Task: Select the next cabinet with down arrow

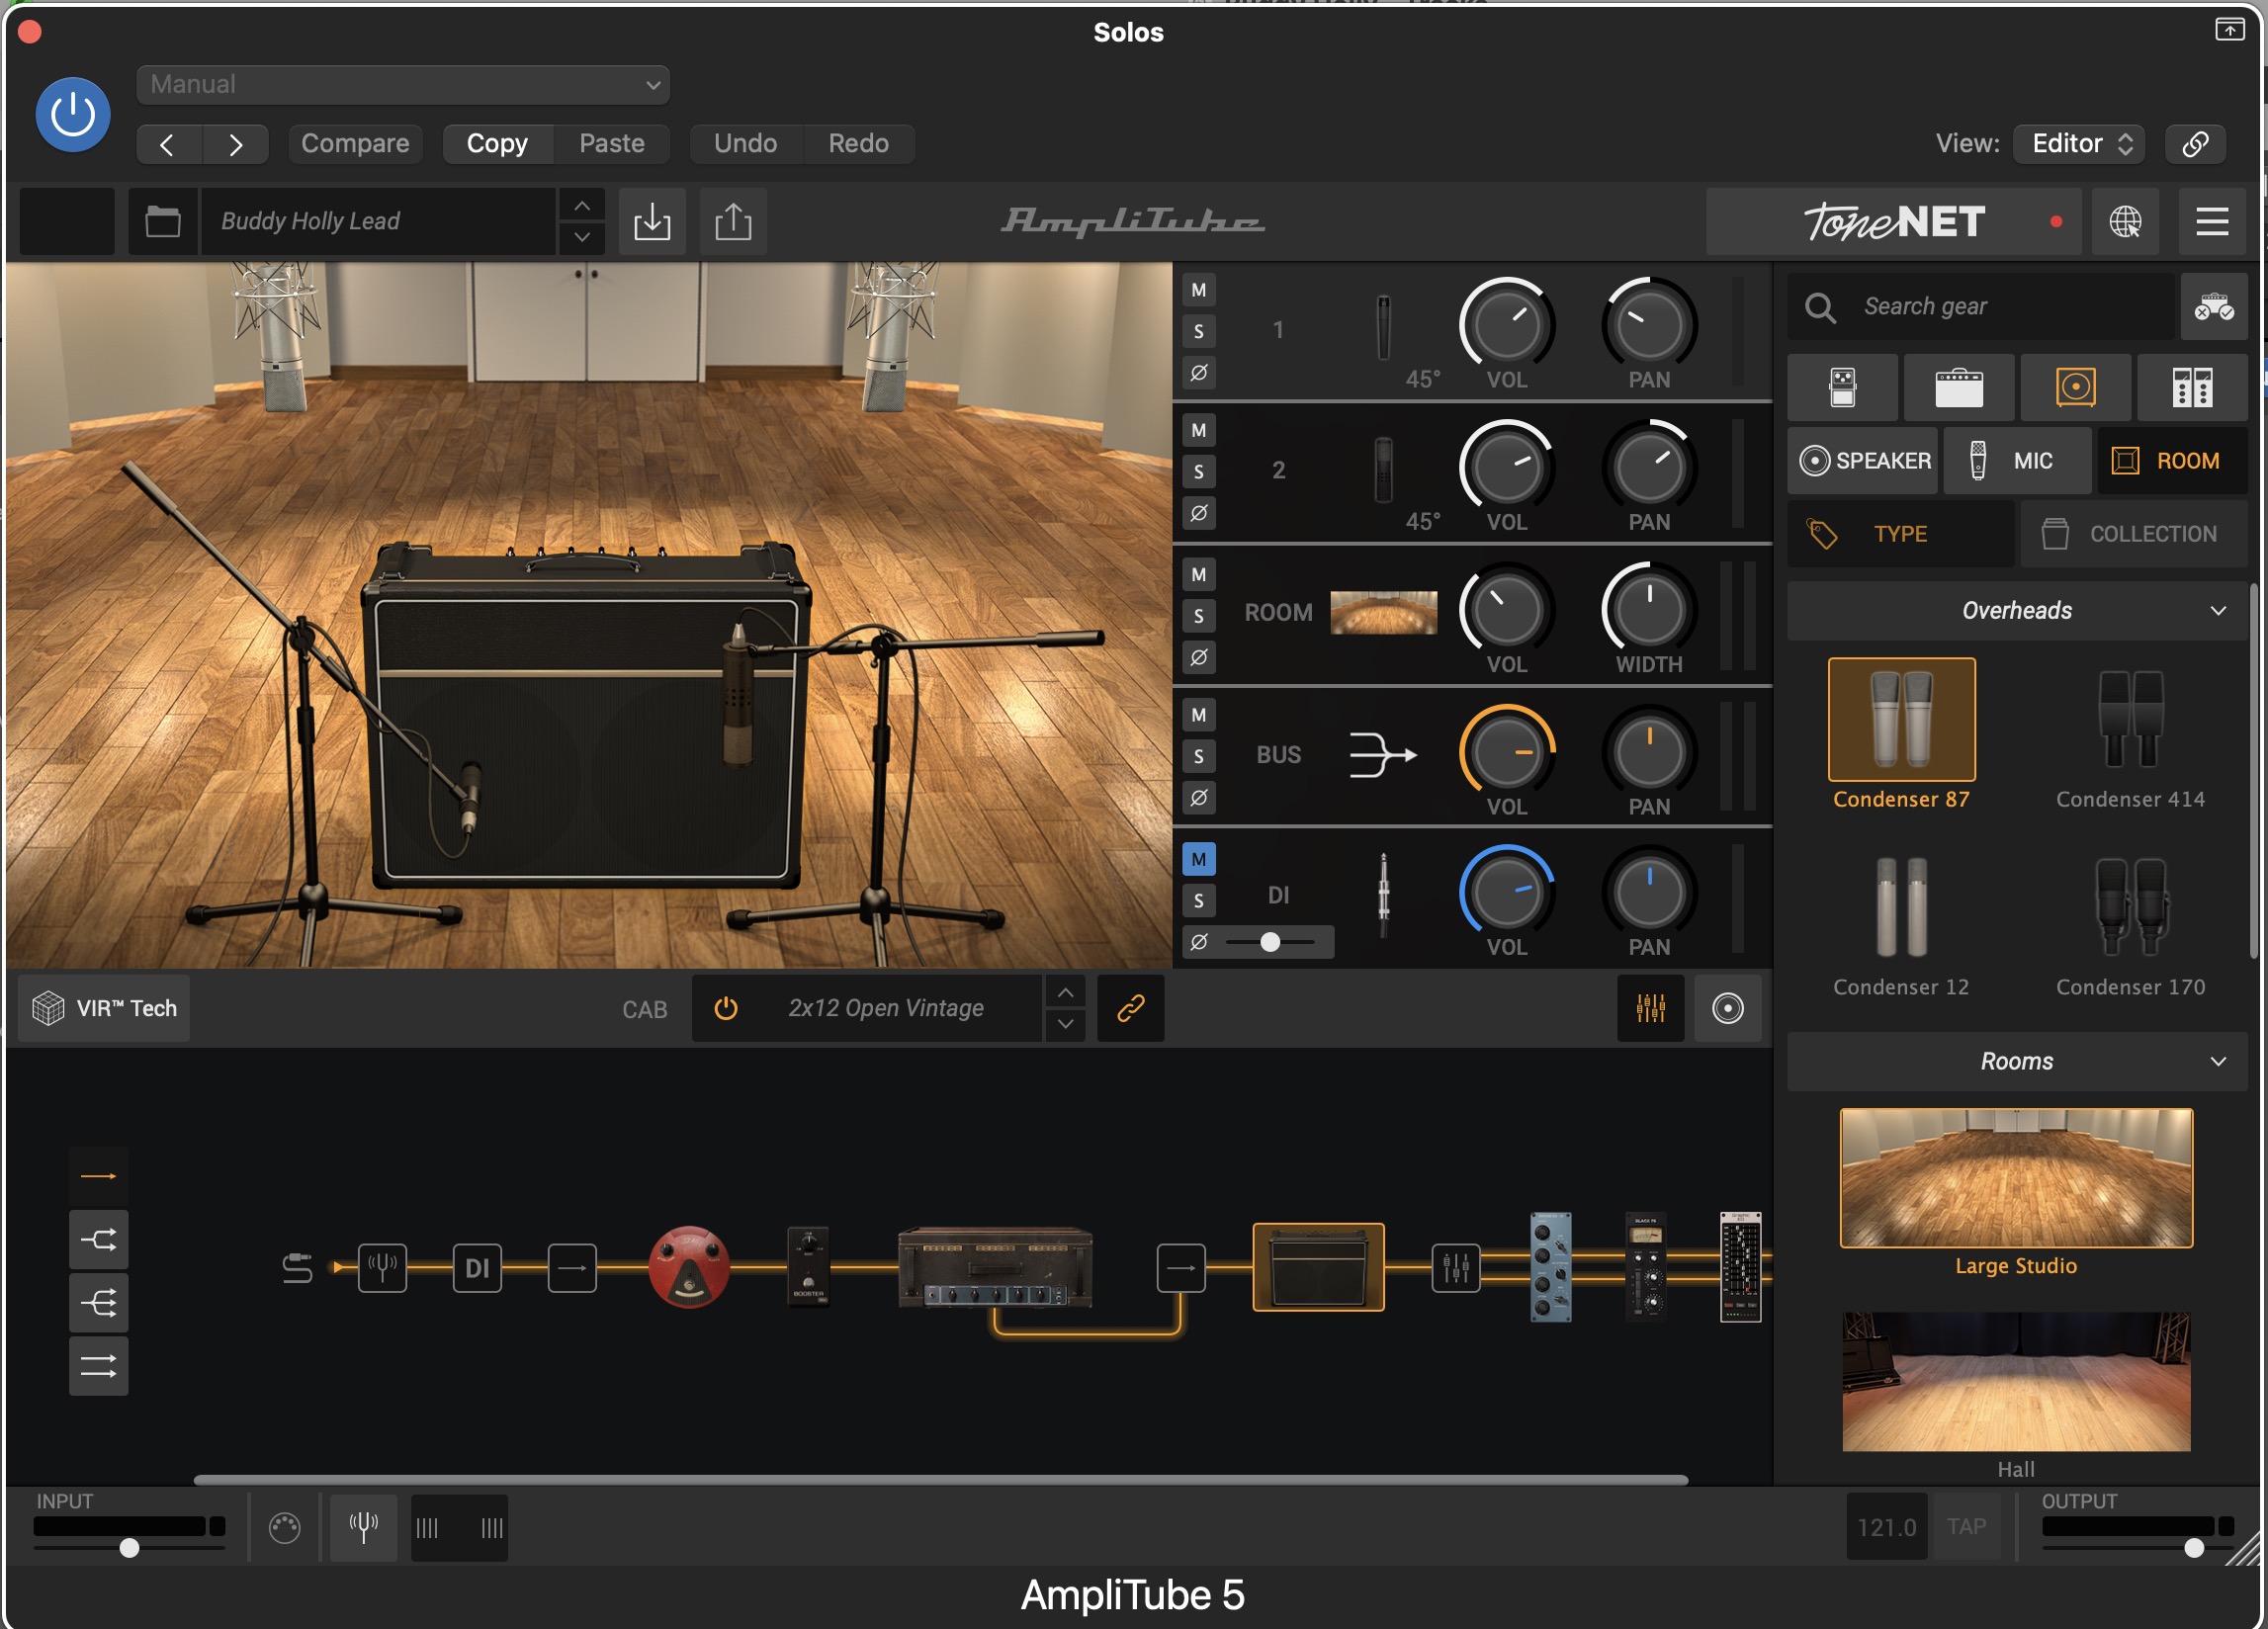Action: tap(1066, 1025)
